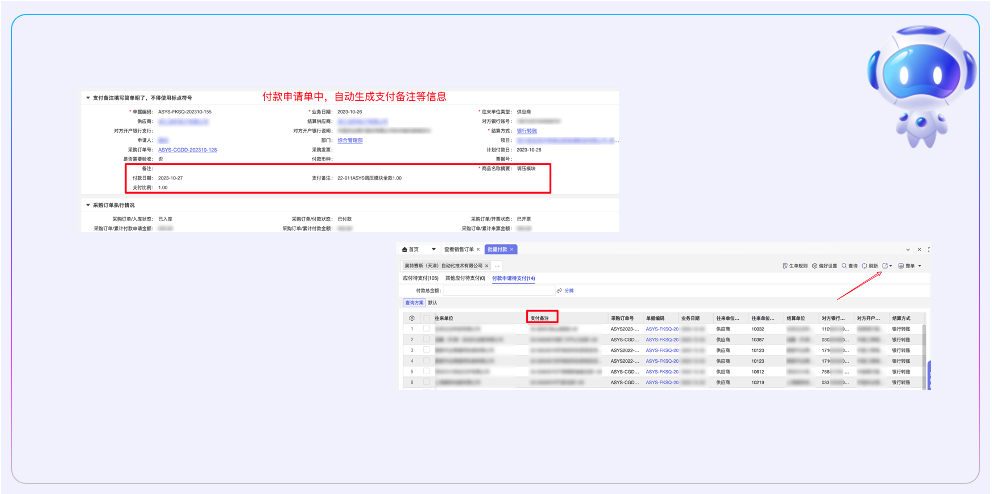Tick the checkbox in table row 1
Screen dimensions: 992x494
pos(426,328)
